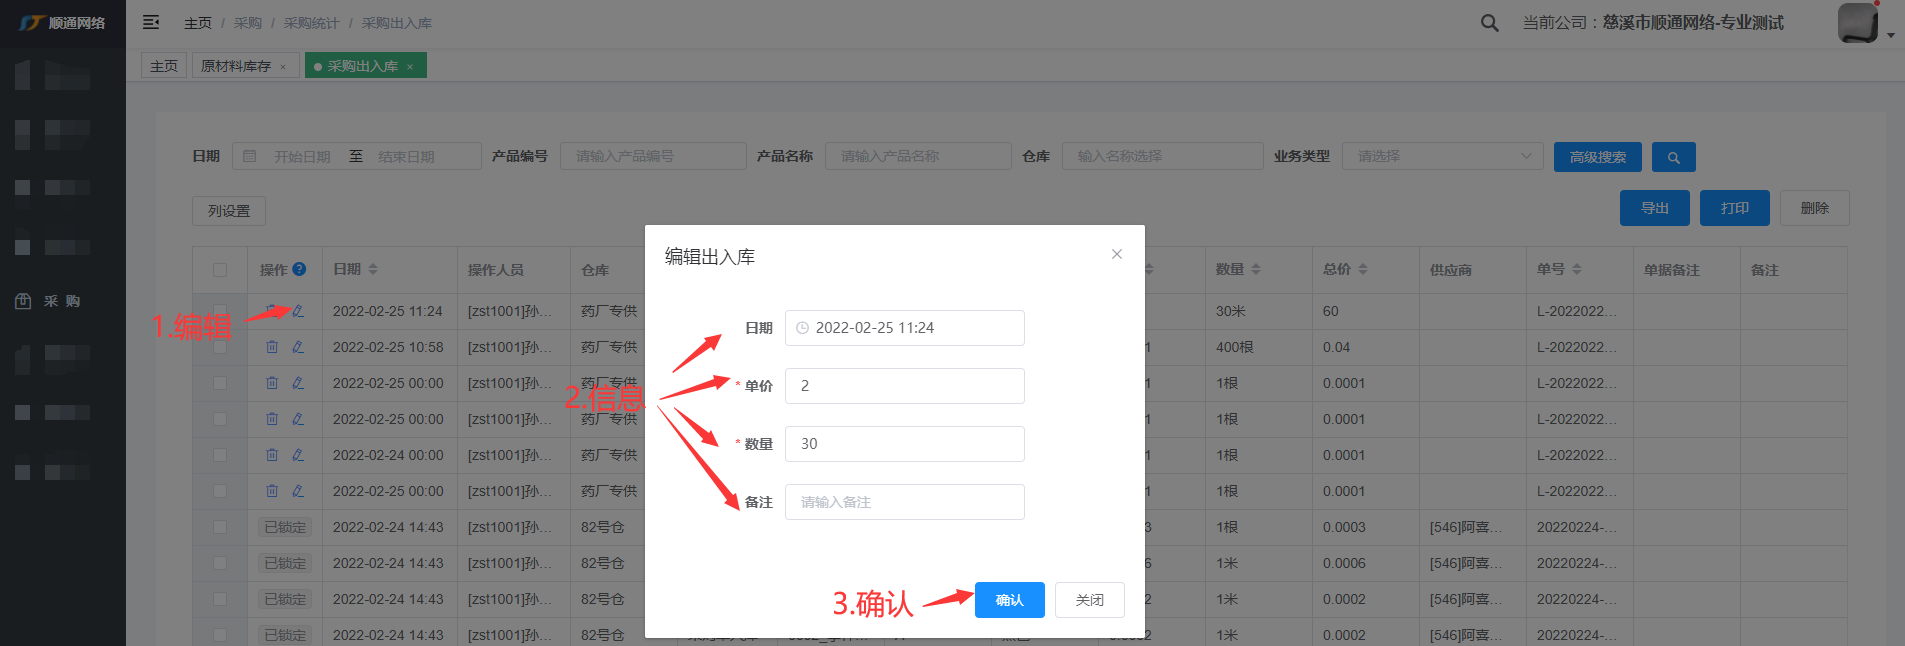Sort the table by the 日期 column
Image resolution: width=1905 pixels, height=646 pixels.
372,269
